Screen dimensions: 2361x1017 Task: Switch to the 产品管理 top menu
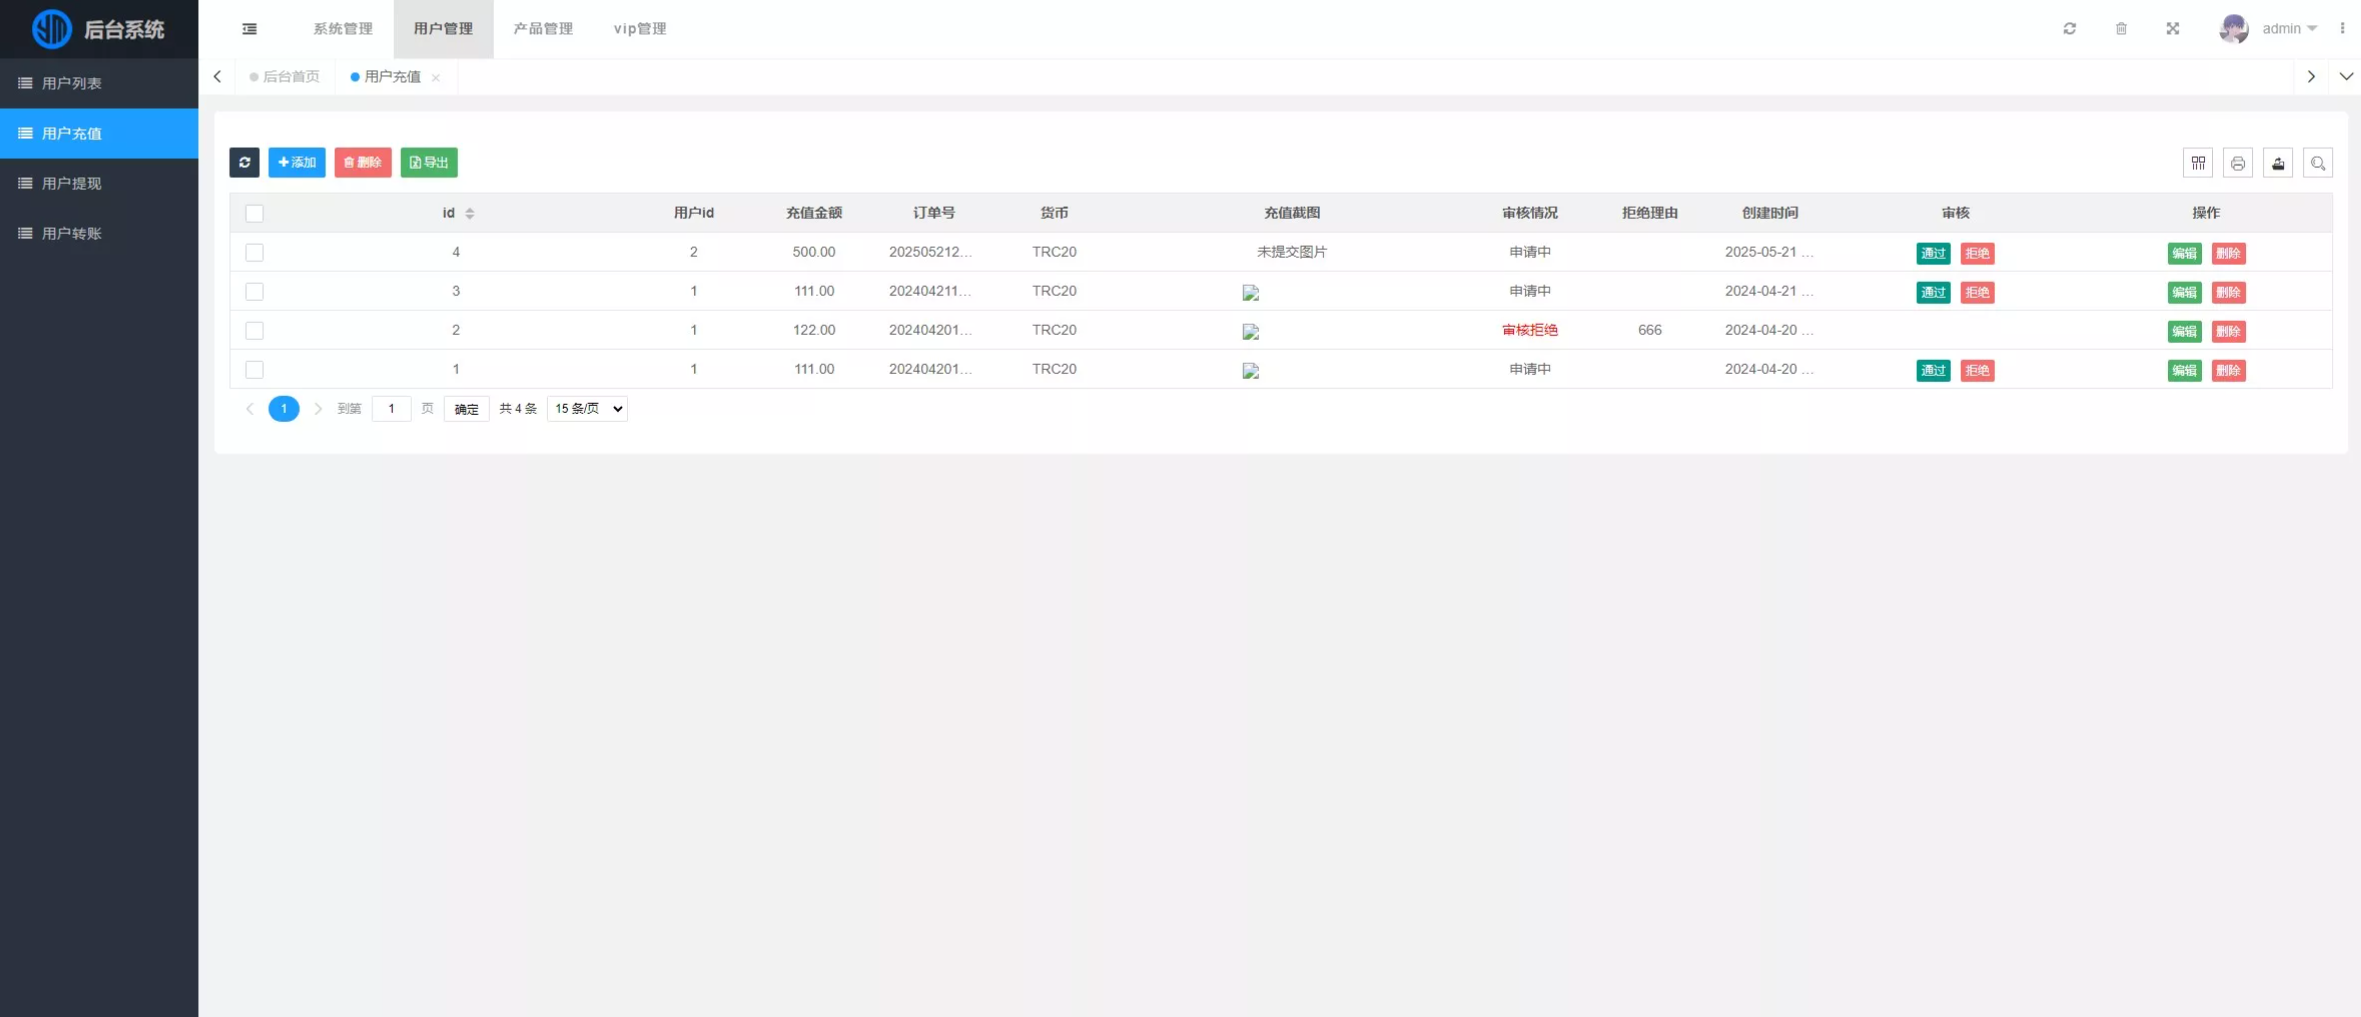tap(543, 29)
